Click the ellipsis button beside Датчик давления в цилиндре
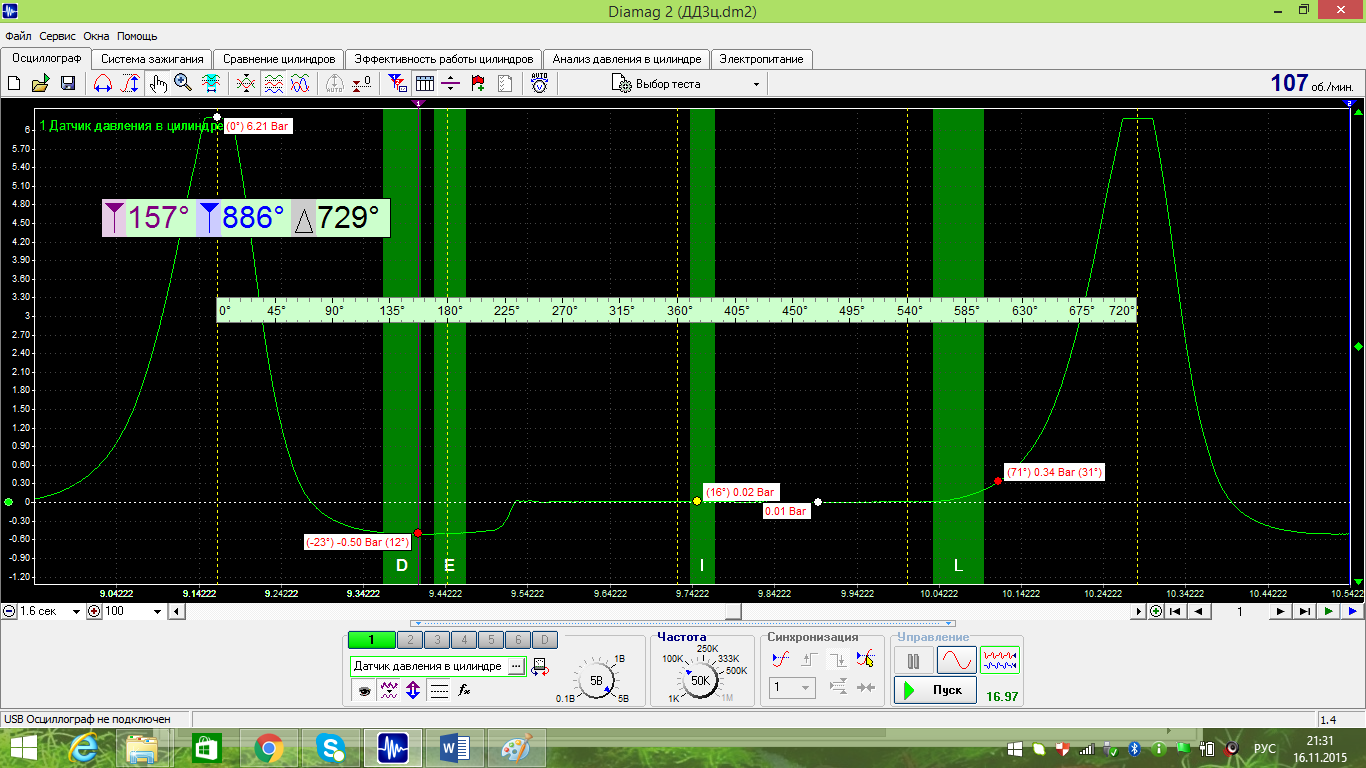 (x=516, y=666)
